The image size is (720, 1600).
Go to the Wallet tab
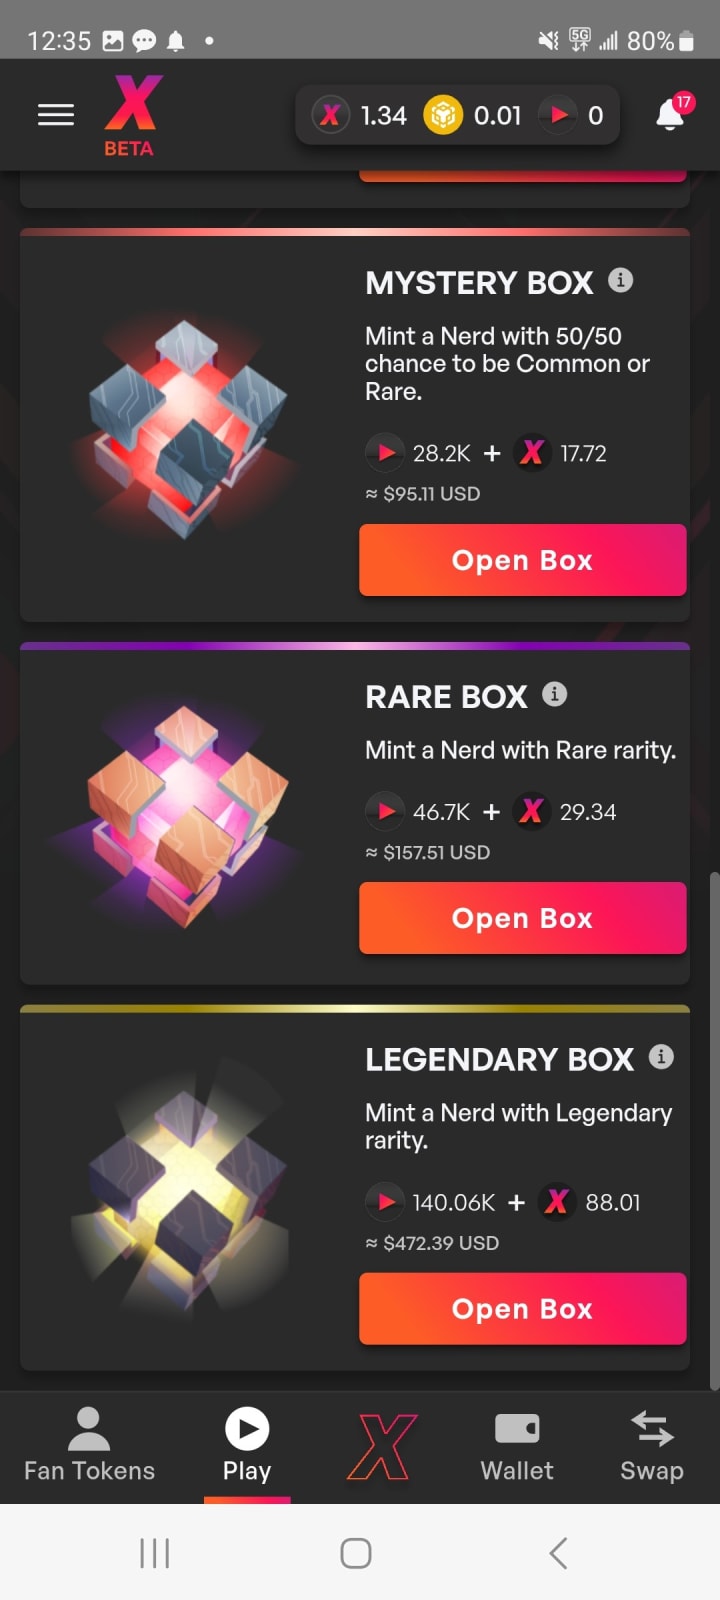[517, 1445]
